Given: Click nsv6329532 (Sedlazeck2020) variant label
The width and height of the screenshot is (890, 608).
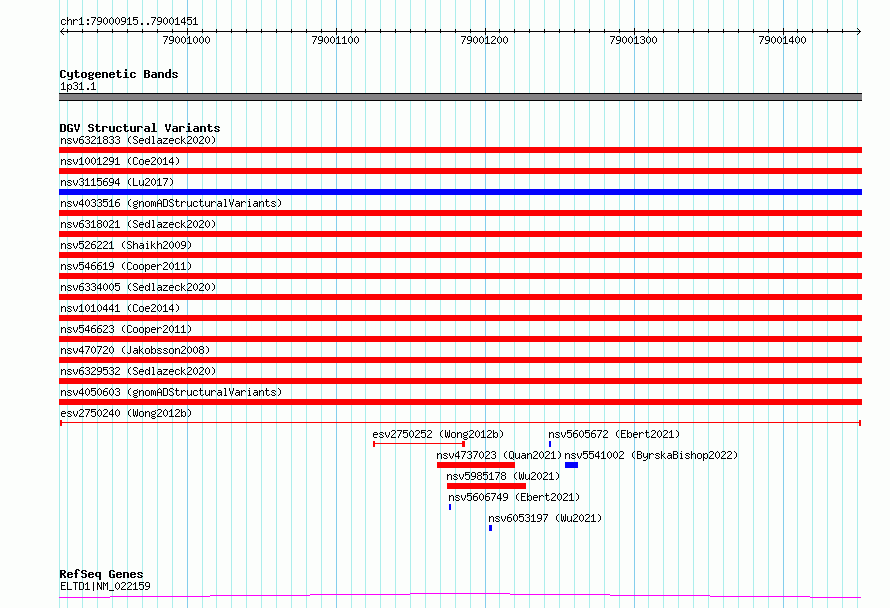Looking at the screenshot, I should tap(138, 371).
